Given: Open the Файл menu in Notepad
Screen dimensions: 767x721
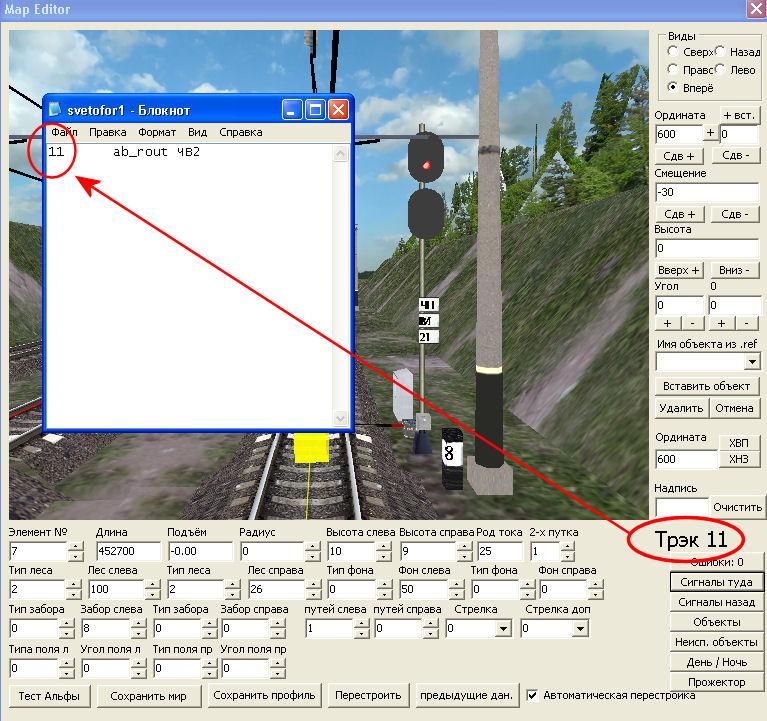Looking at the screenshot, I should 63,132.
